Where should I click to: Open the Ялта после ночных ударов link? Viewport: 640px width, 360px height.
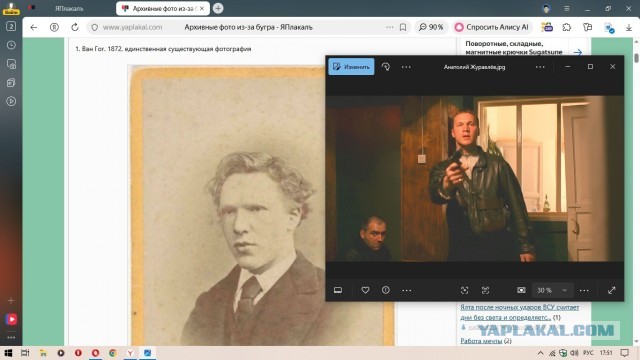(520, 312)
